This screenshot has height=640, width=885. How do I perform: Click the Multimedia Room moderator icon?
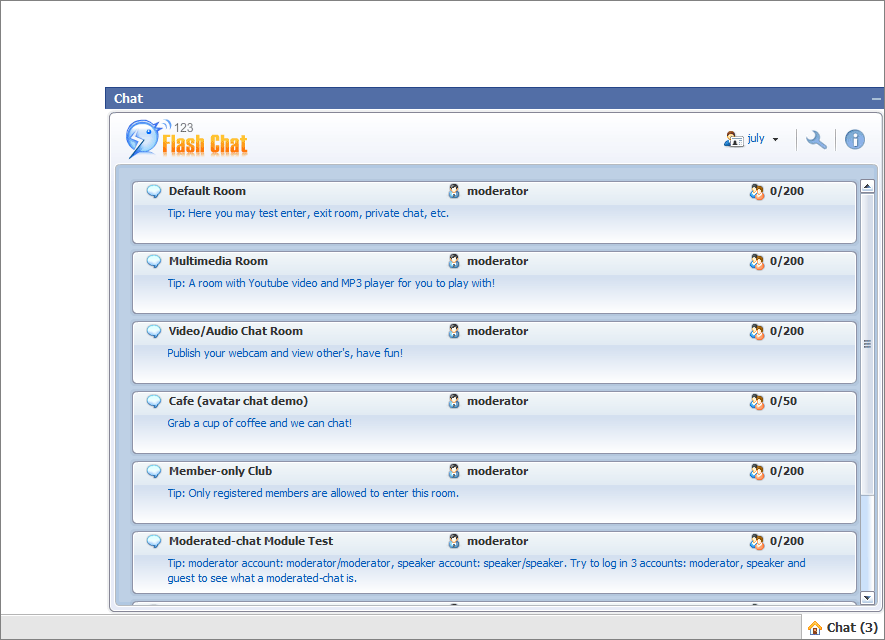coord(454,261)
